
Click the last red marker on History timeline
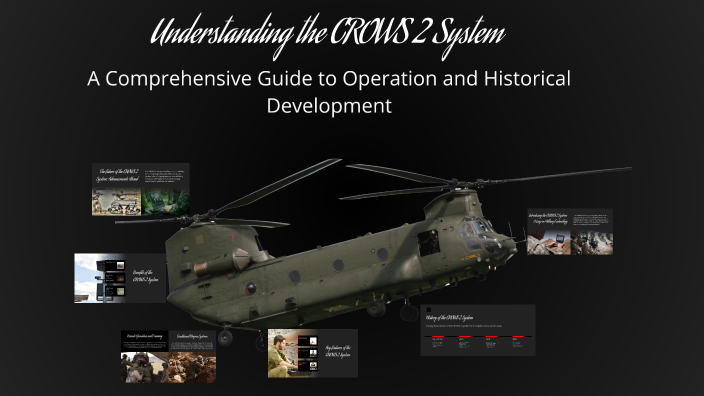tap(518, 336)
